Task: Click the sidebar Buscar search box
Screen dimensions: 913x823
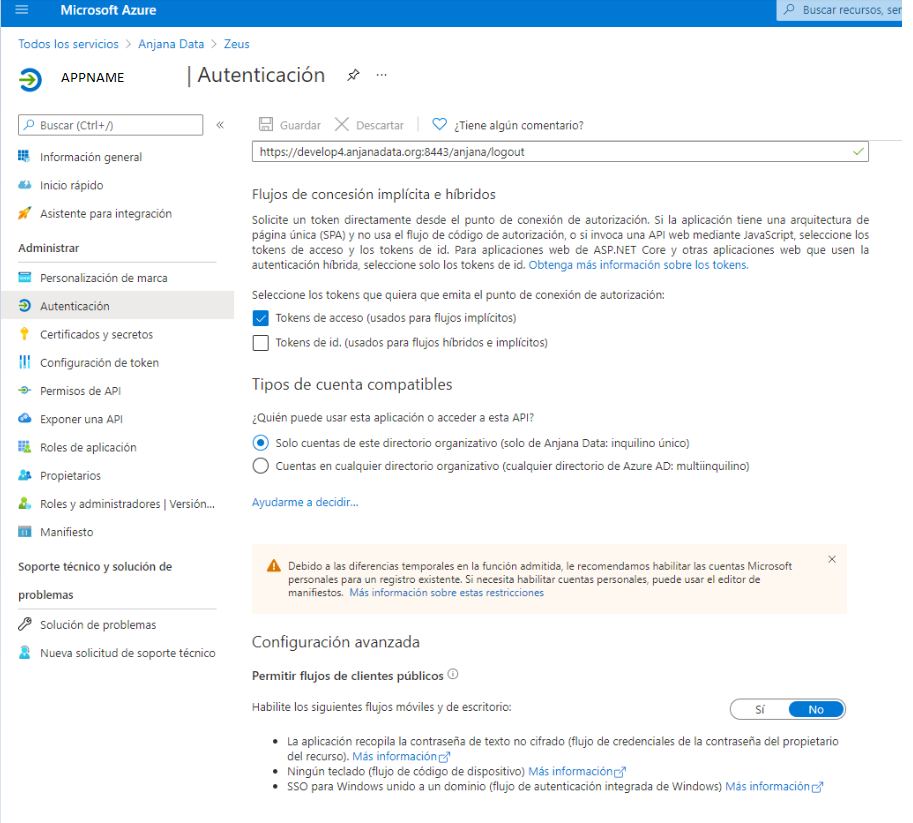Action: (x=112, y=125)
